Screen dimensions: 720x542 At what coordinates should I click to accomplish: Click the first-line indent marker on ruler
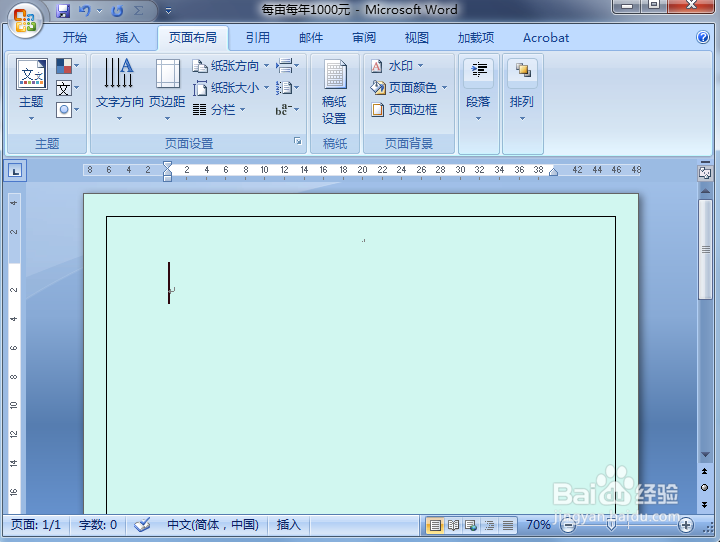pos(168,165)
